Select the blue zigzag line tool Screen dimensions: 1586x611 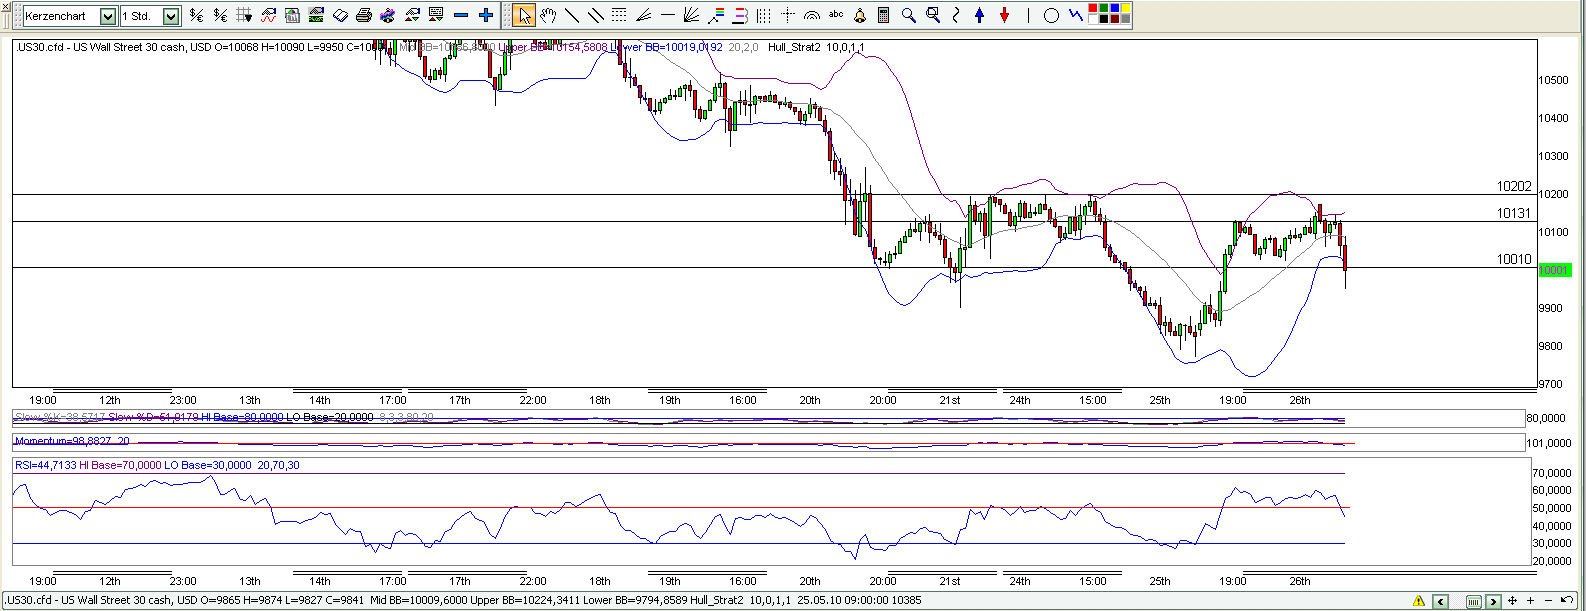(1075, 15)
